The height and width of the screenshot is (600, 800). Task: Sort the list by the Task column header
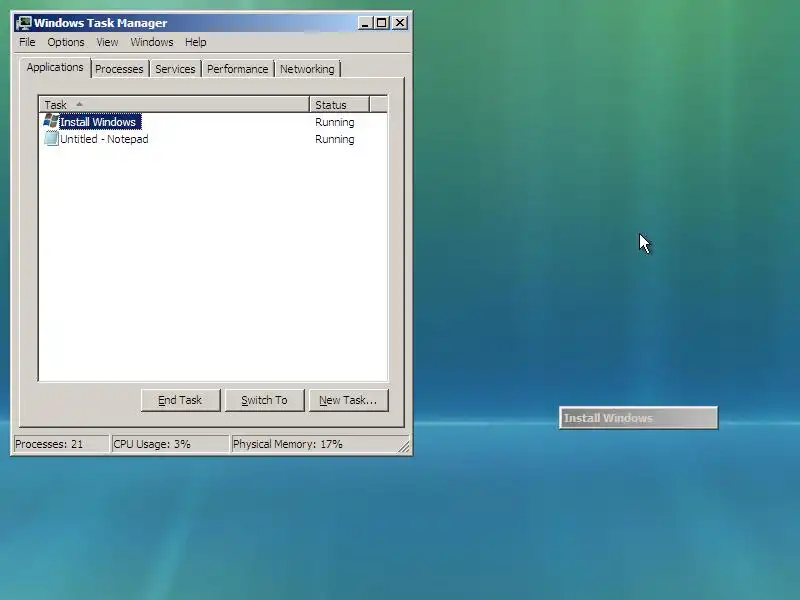pyautogui.click(x=174, y=105)
